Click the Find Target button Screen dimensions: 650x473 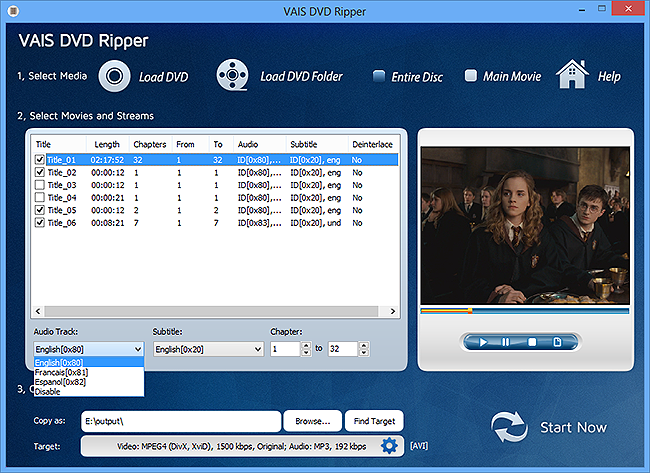click(x=374, y=421)
